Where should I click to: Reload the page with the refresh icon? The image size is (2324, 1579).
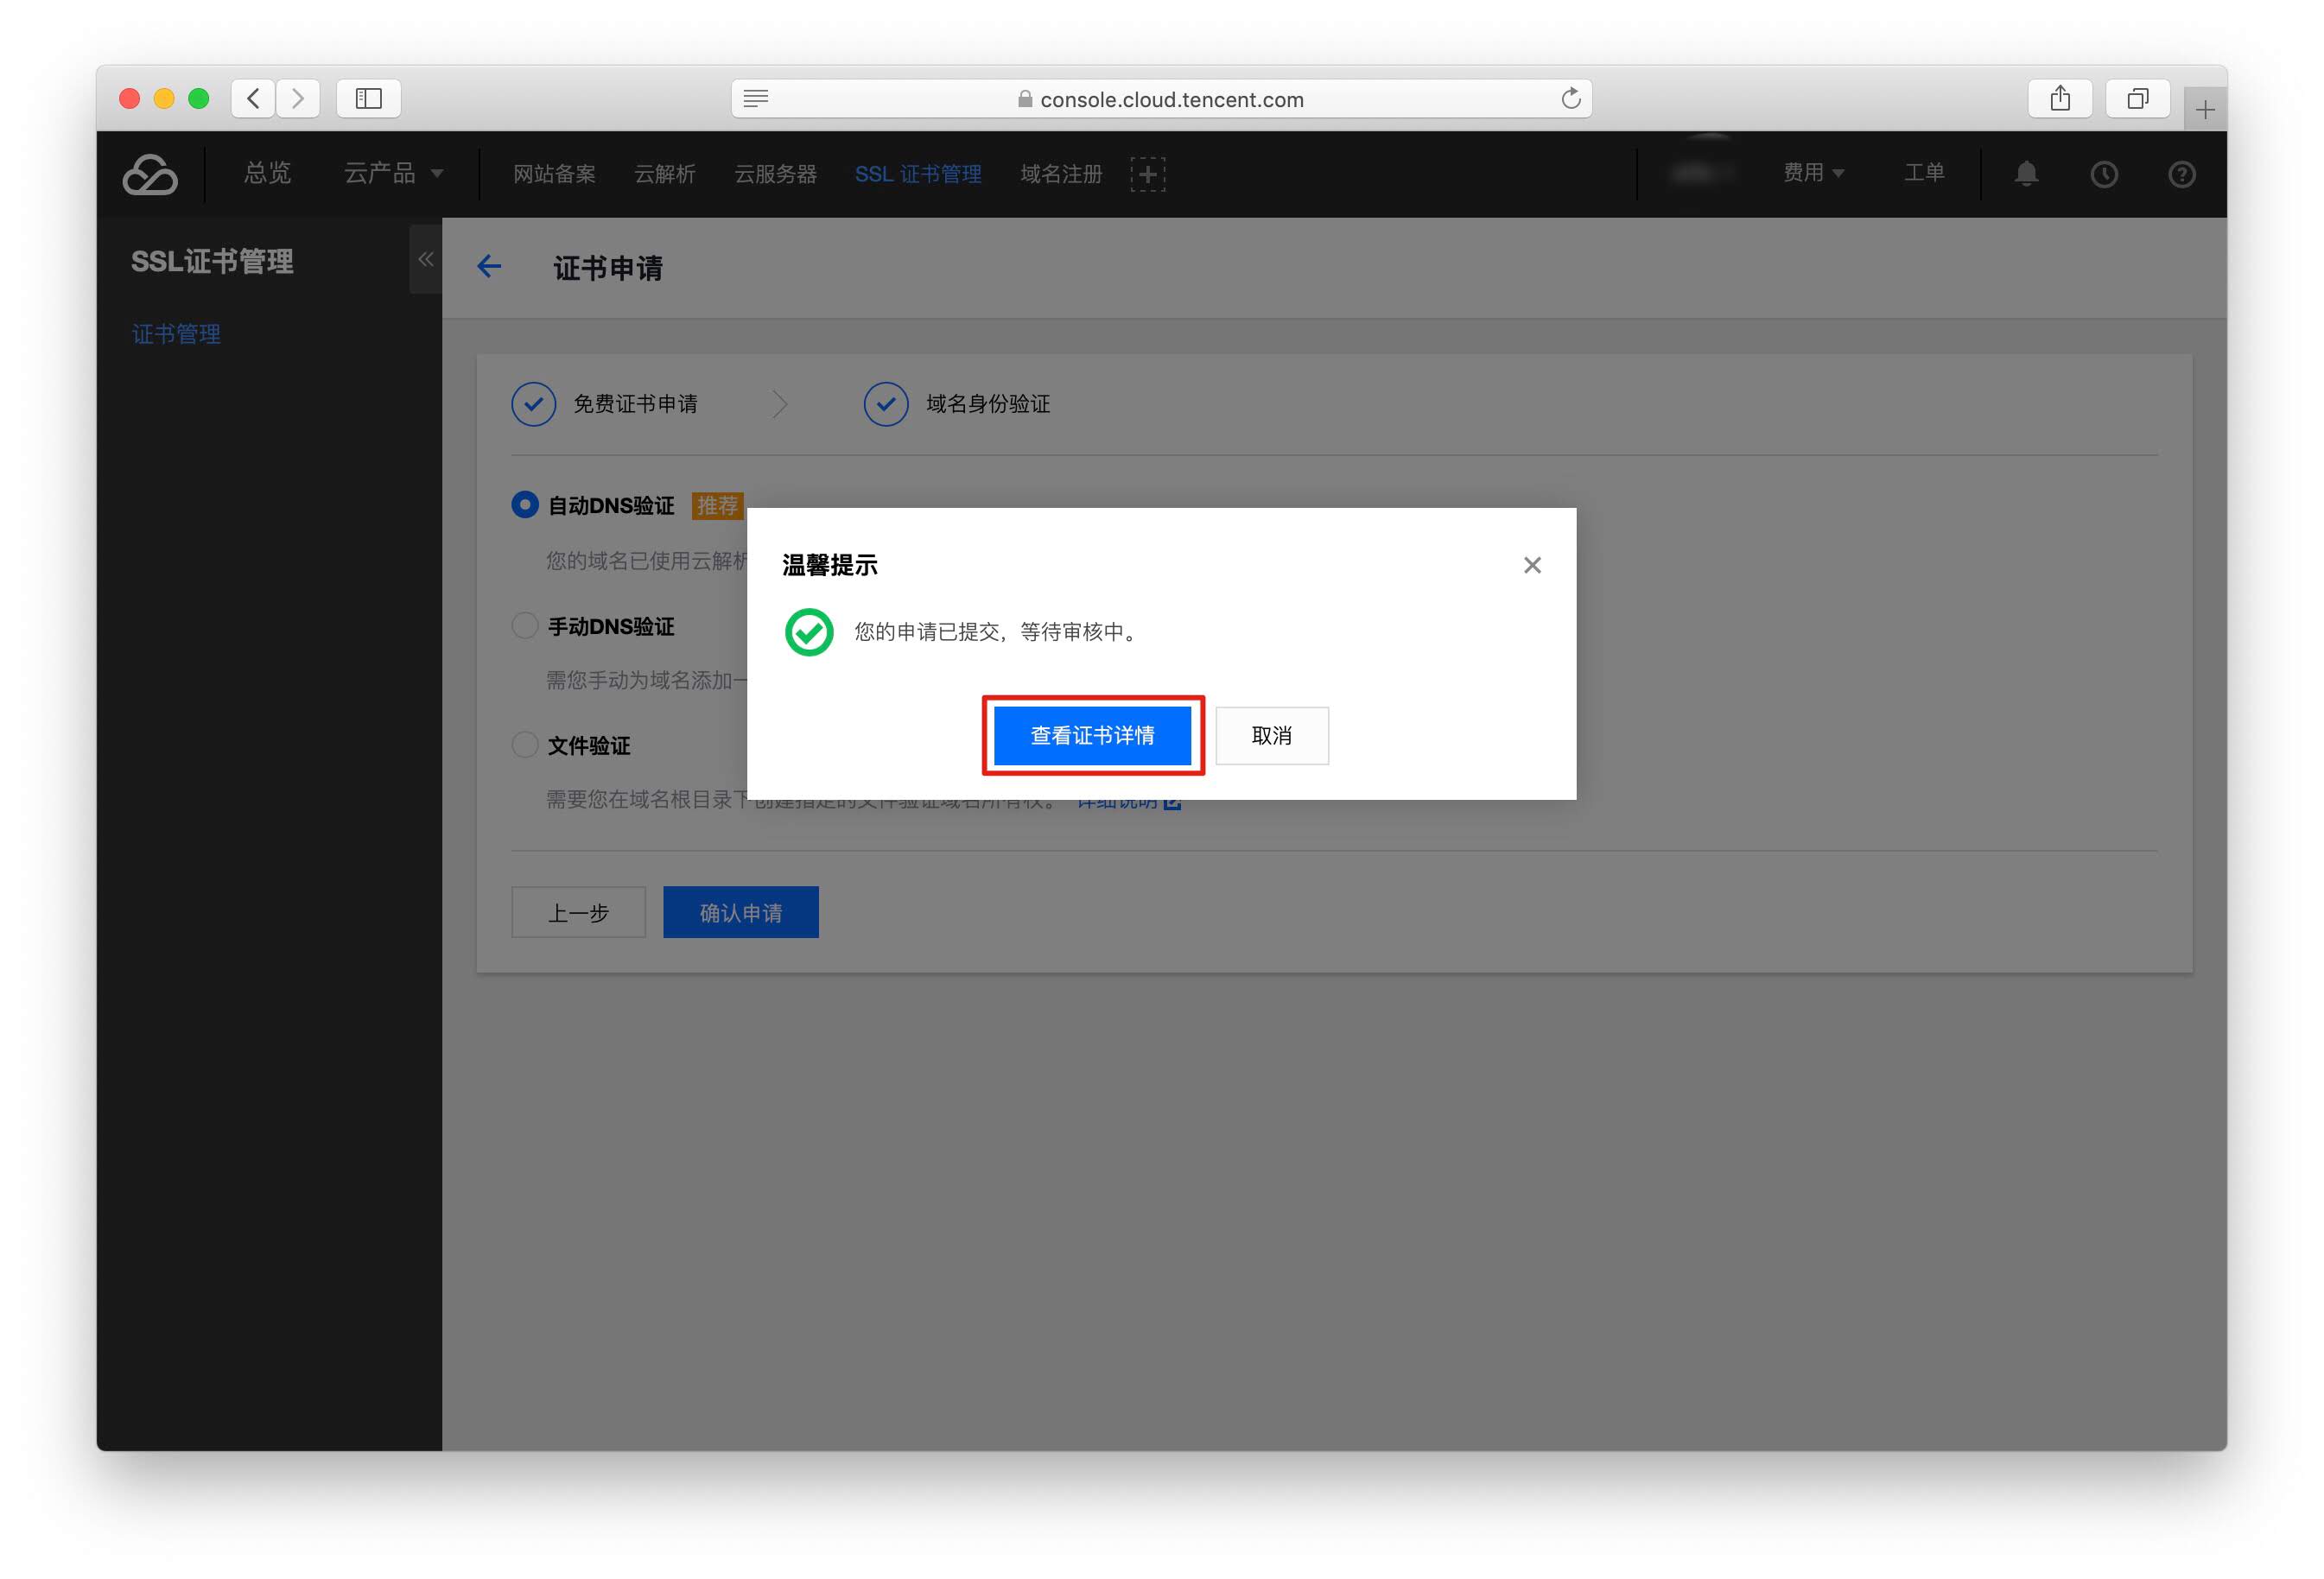tap(1571, 98)
